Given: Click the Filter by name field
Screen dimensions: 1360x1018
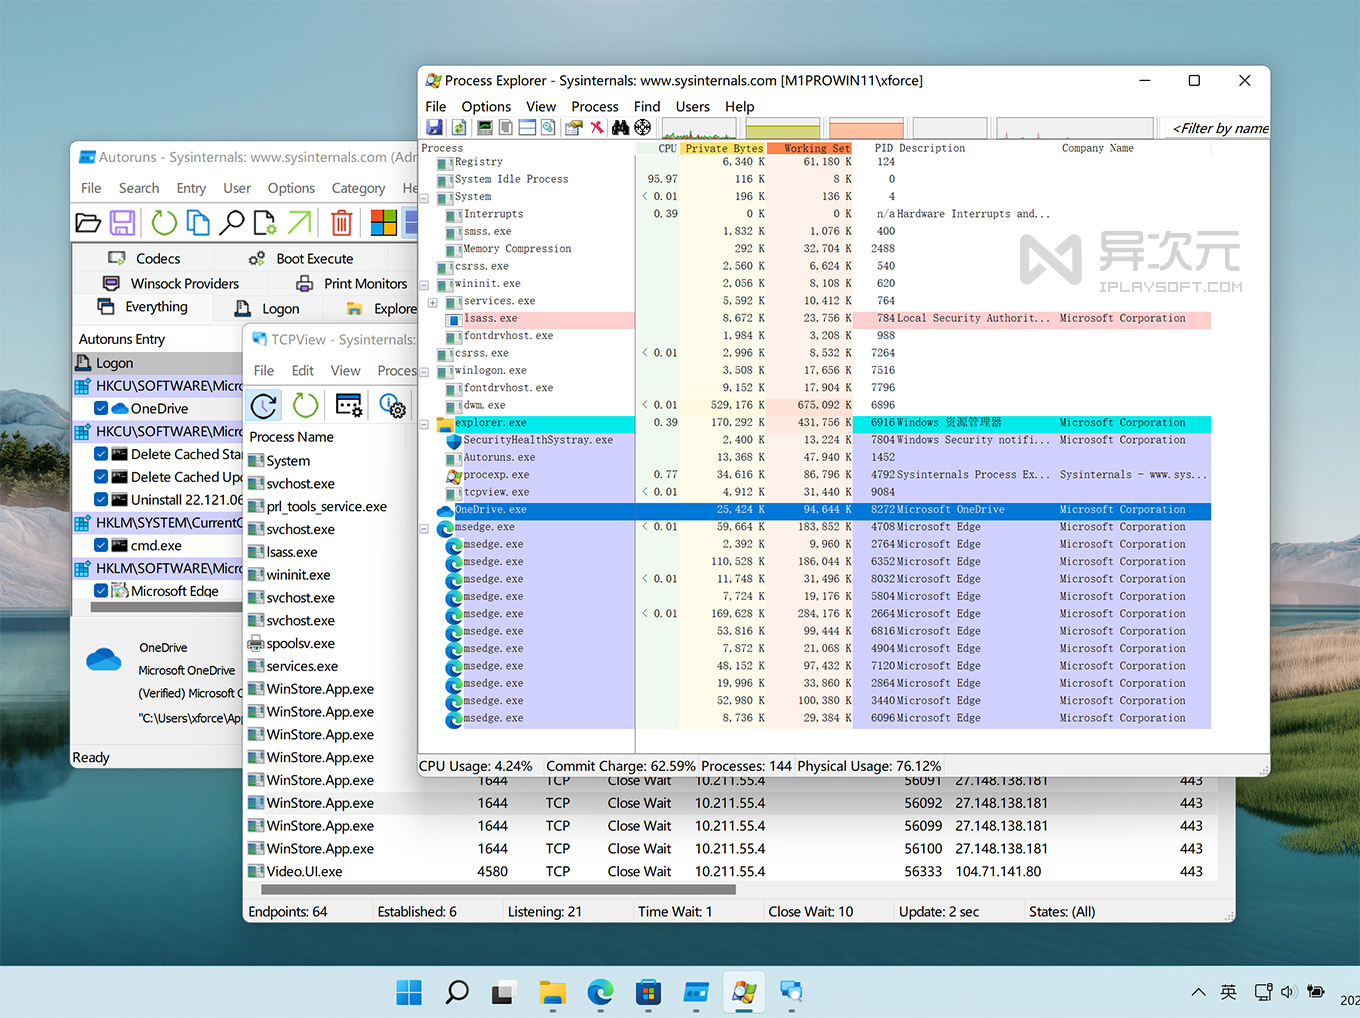Looking at the screenshot, I should point(1215,128).
